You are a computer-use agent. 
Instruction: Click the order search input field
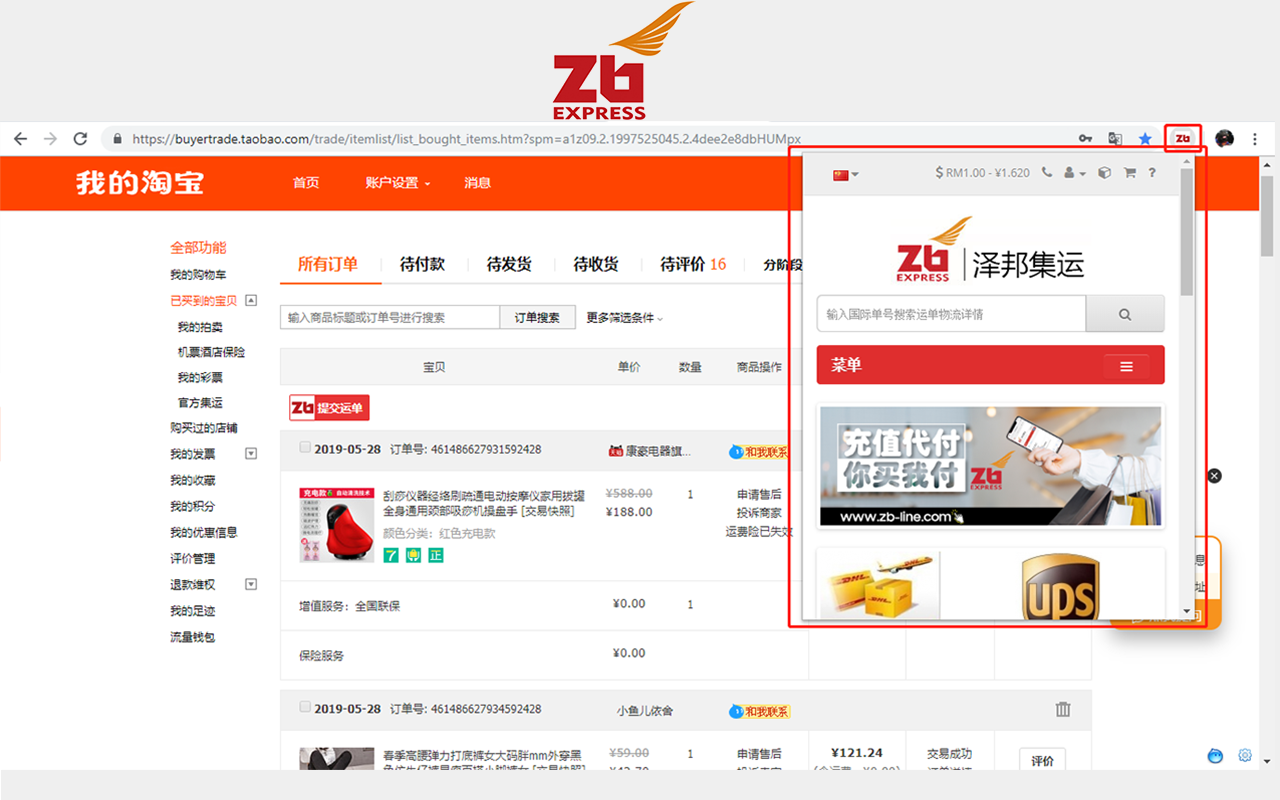click(x=390, y=317)
